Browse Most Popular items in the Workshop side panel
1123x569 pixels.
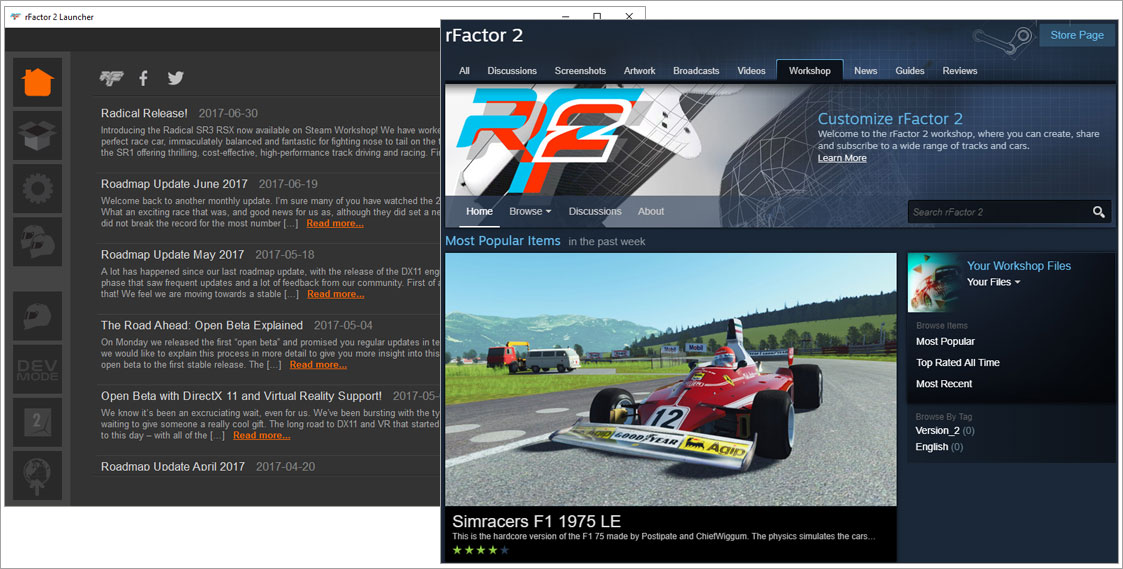coord(945,342)
